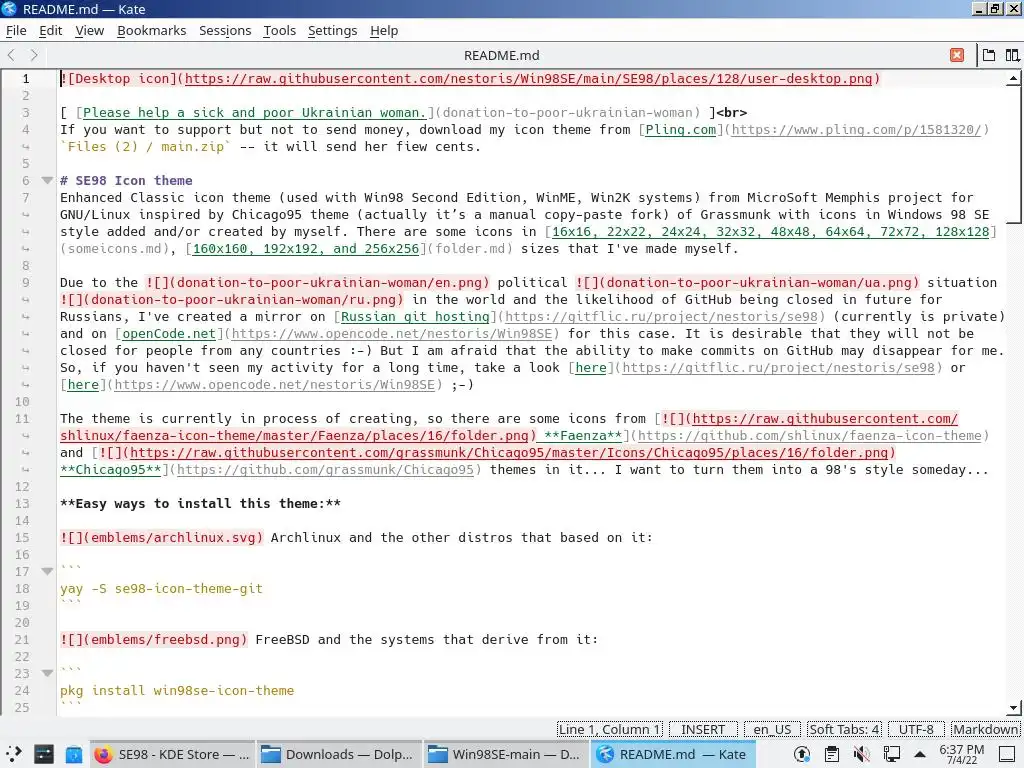Screen dimensions: 1024x768
Task: Open the updates tray icon
Action: [802, 754]
